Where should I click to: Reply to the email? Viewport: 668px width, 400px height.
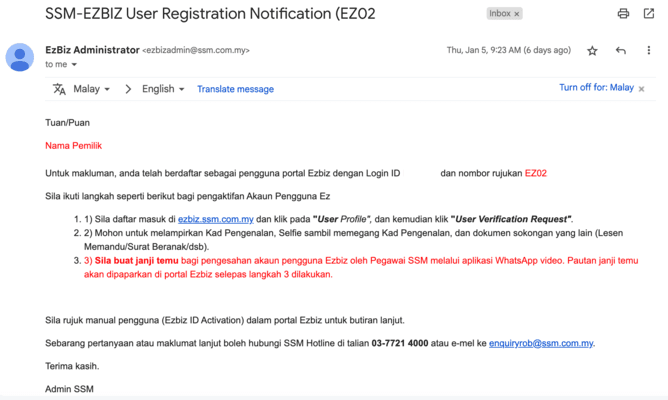pos(620,50)
